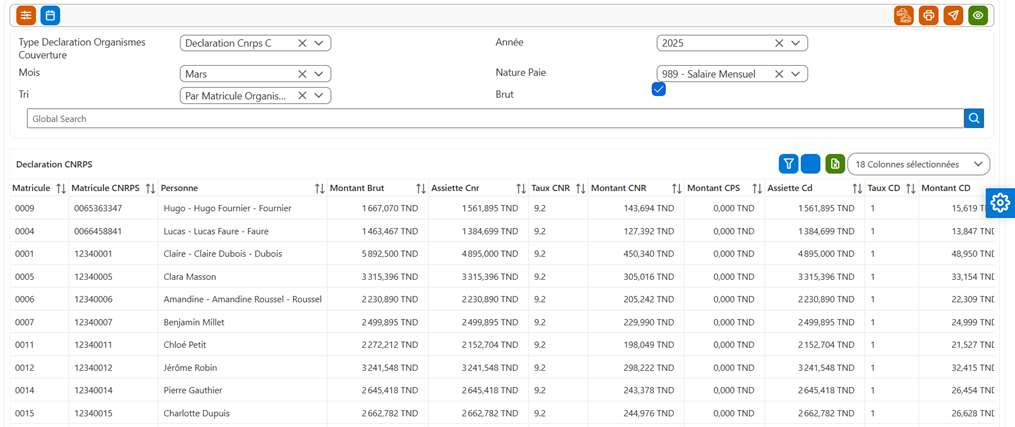Click the blue calendar icon
This screenshot has width=1015, height=427.
click(50, 14)
